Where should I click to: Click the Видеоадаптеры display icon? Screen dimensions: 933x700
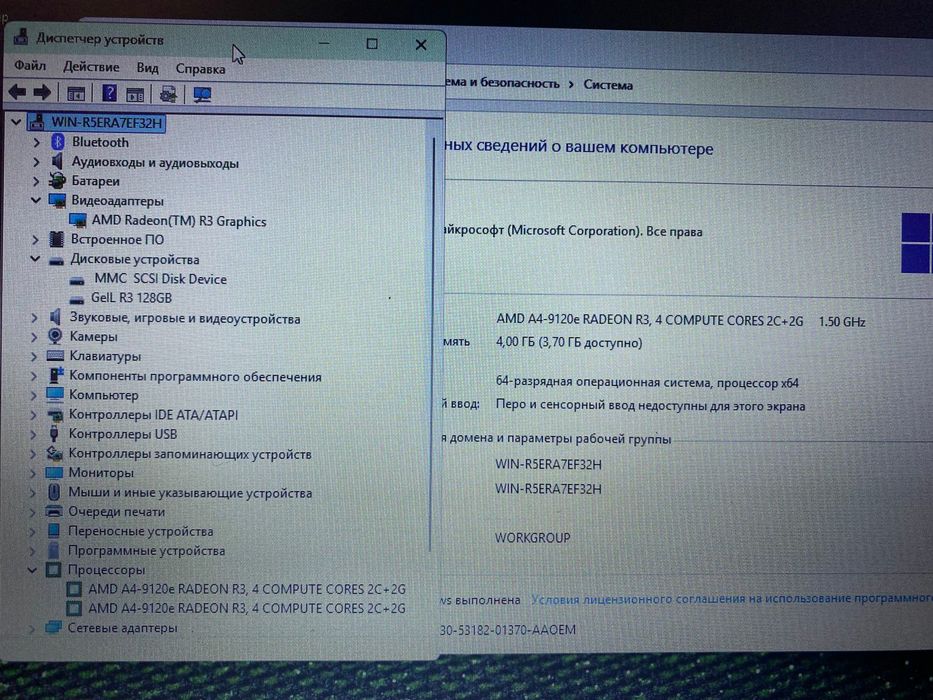click(x=57, y=201)
